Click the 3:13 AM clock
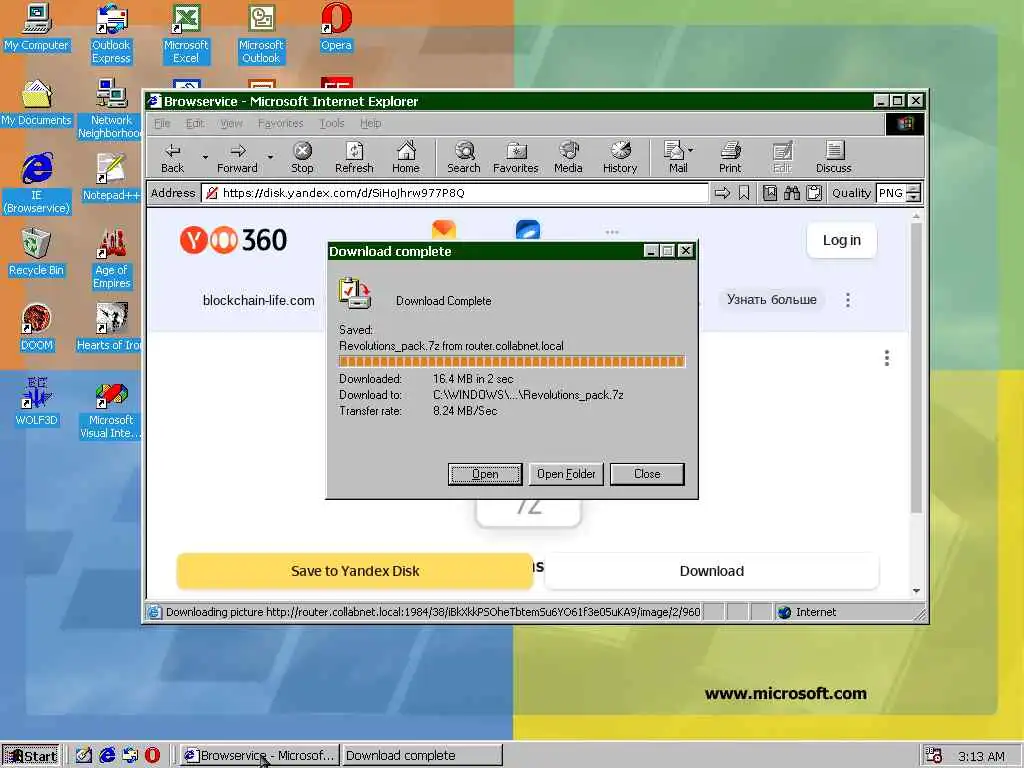 coord(981,756)
